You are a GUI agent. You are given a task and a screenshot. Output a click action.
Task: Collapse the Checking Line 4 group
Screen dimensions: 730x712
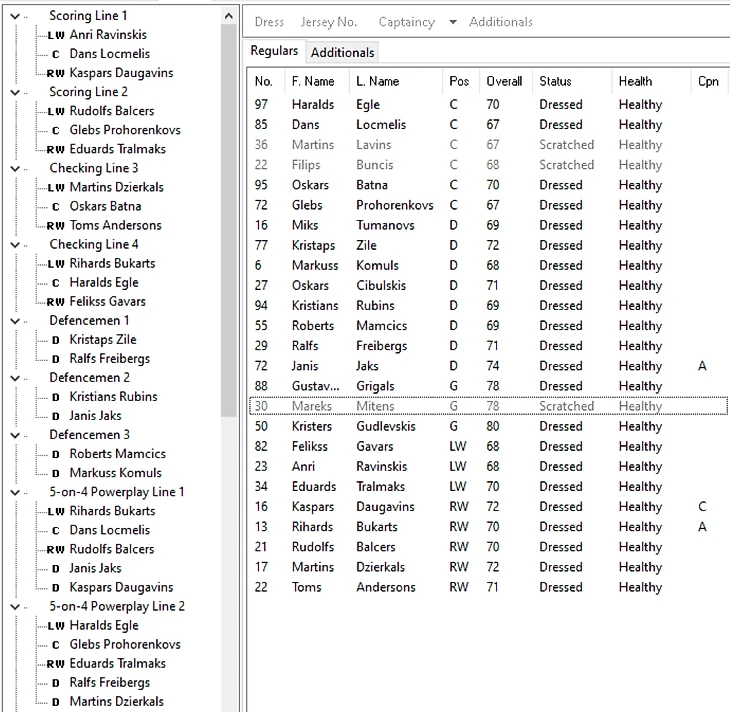pyautogui.click(x=14, y=244)
